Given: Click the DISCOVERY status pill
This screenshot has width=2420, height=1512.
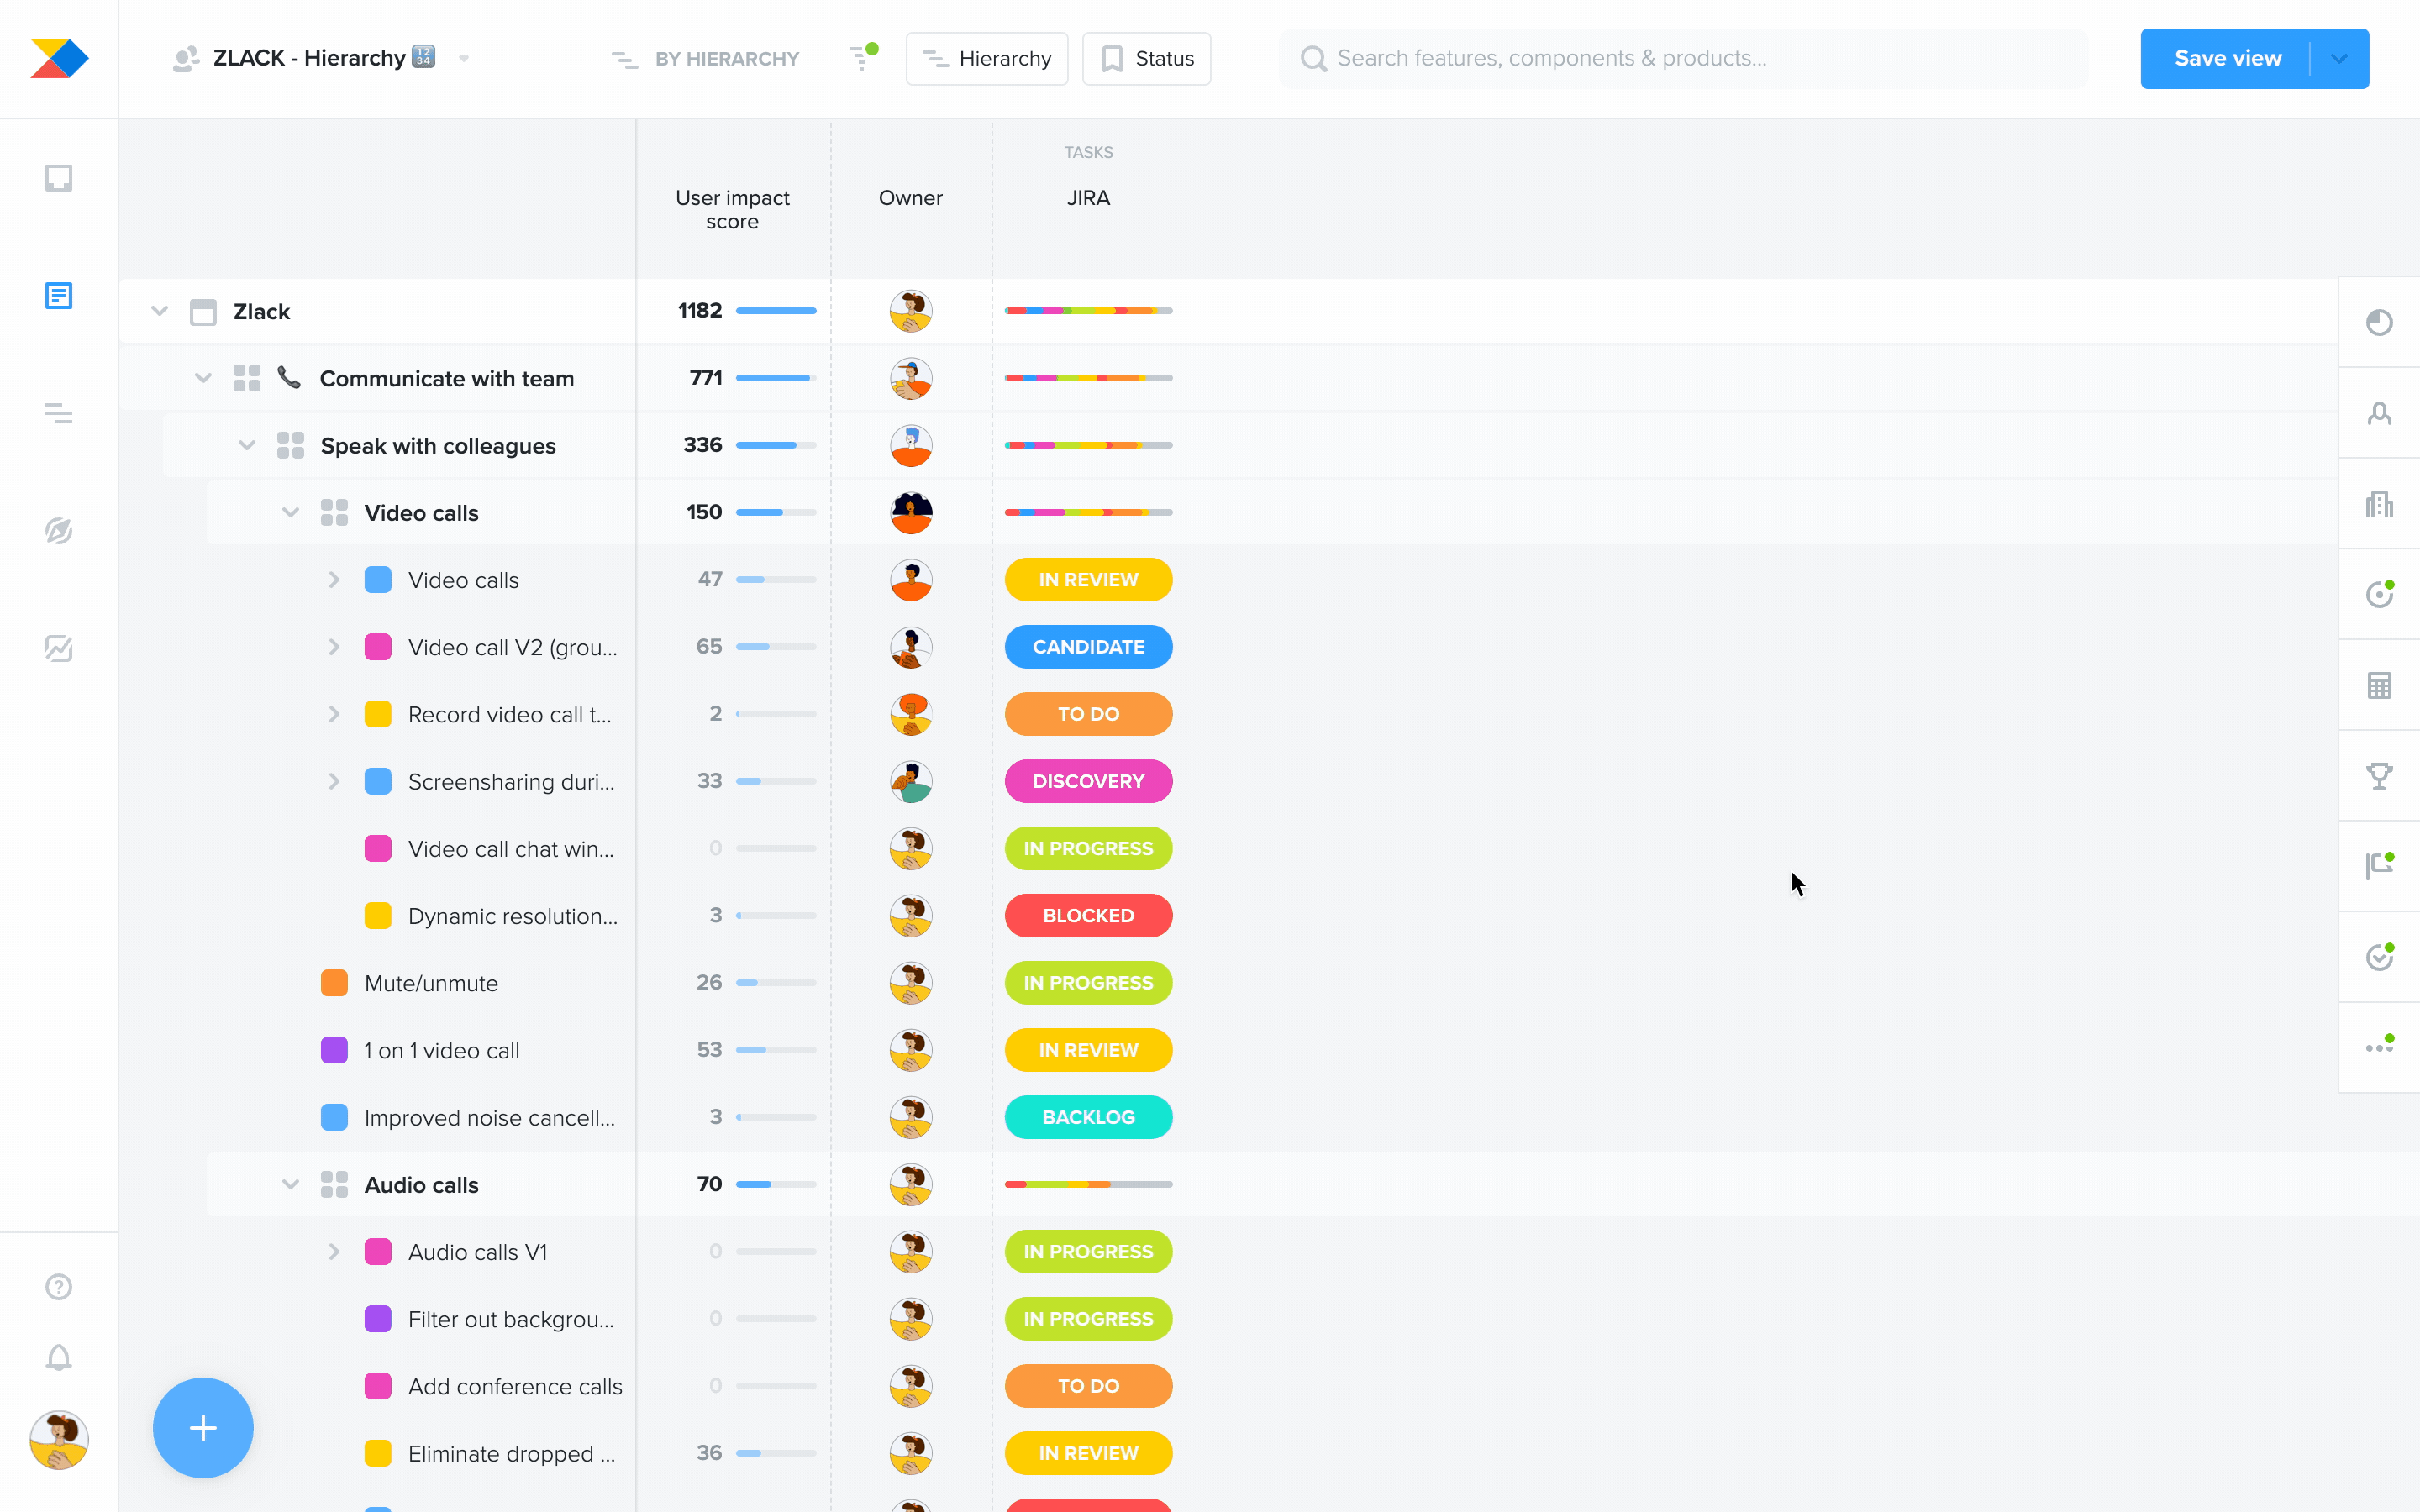Looking at the screenshot, I should click(x=1088, y=781).
